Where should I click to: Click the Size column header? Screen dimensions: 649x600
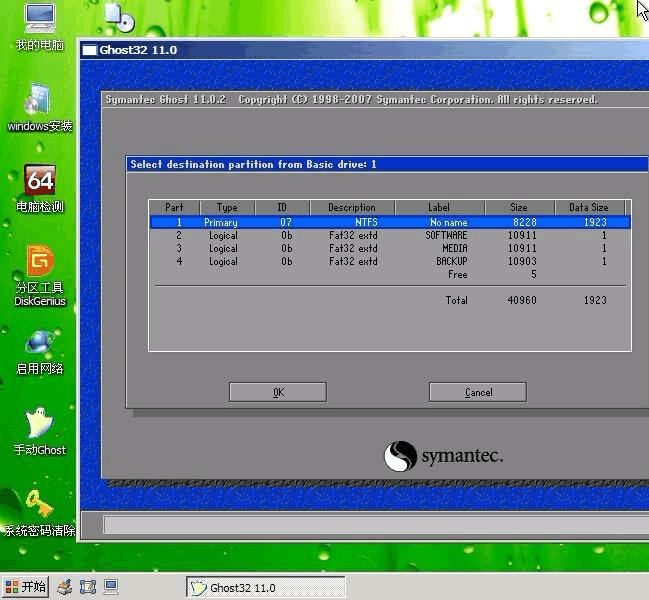tap(519, 207)
